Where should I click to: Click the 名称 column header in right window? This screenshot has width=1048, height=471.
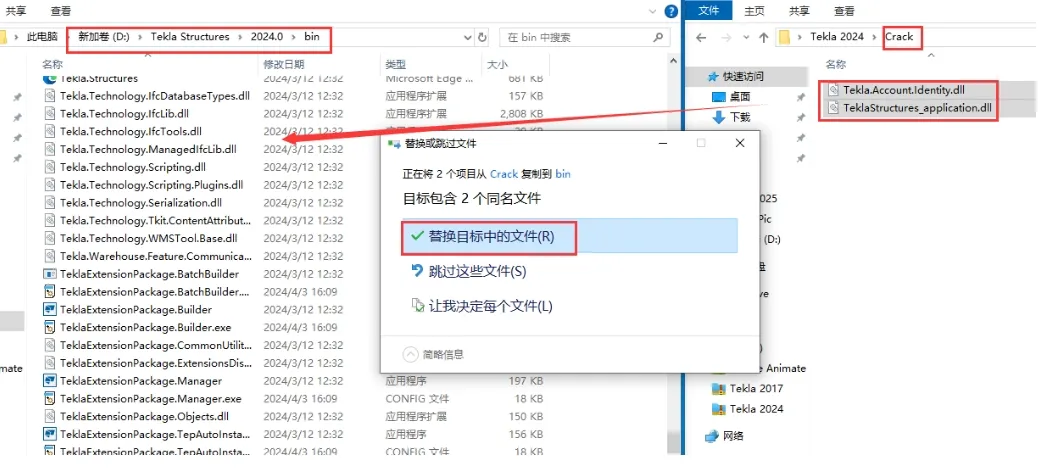pyautogui.click(x=835, y=64)
